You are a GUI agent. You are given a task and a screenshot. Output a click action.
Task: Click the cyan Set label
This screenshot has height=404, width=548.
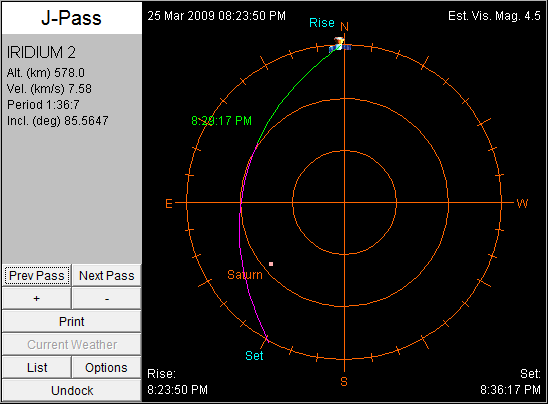pos(254,355)
